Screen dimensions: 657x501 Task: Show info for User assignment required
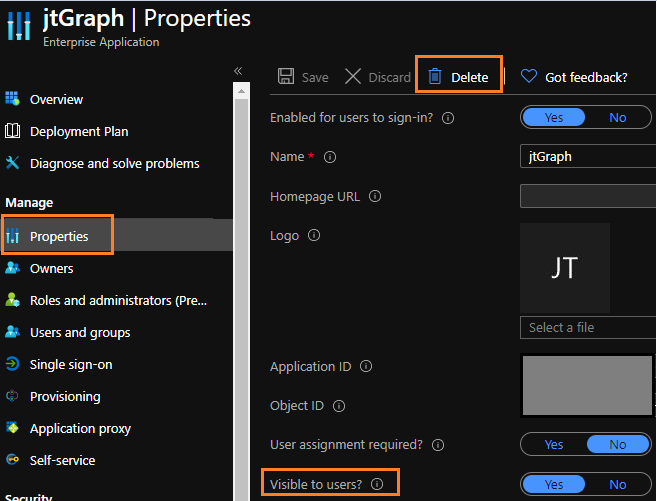pyautogui.click(x=438, y=445)
